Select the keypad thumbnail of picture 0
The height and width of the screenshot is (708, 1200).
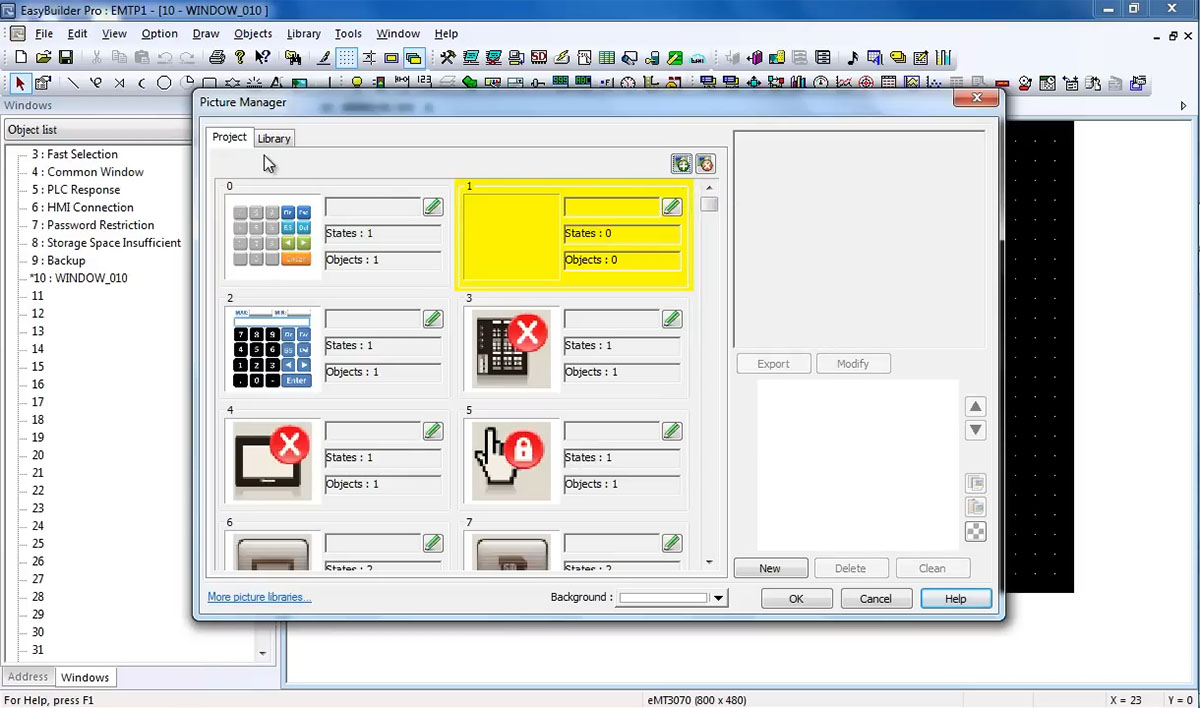[272, 235]
